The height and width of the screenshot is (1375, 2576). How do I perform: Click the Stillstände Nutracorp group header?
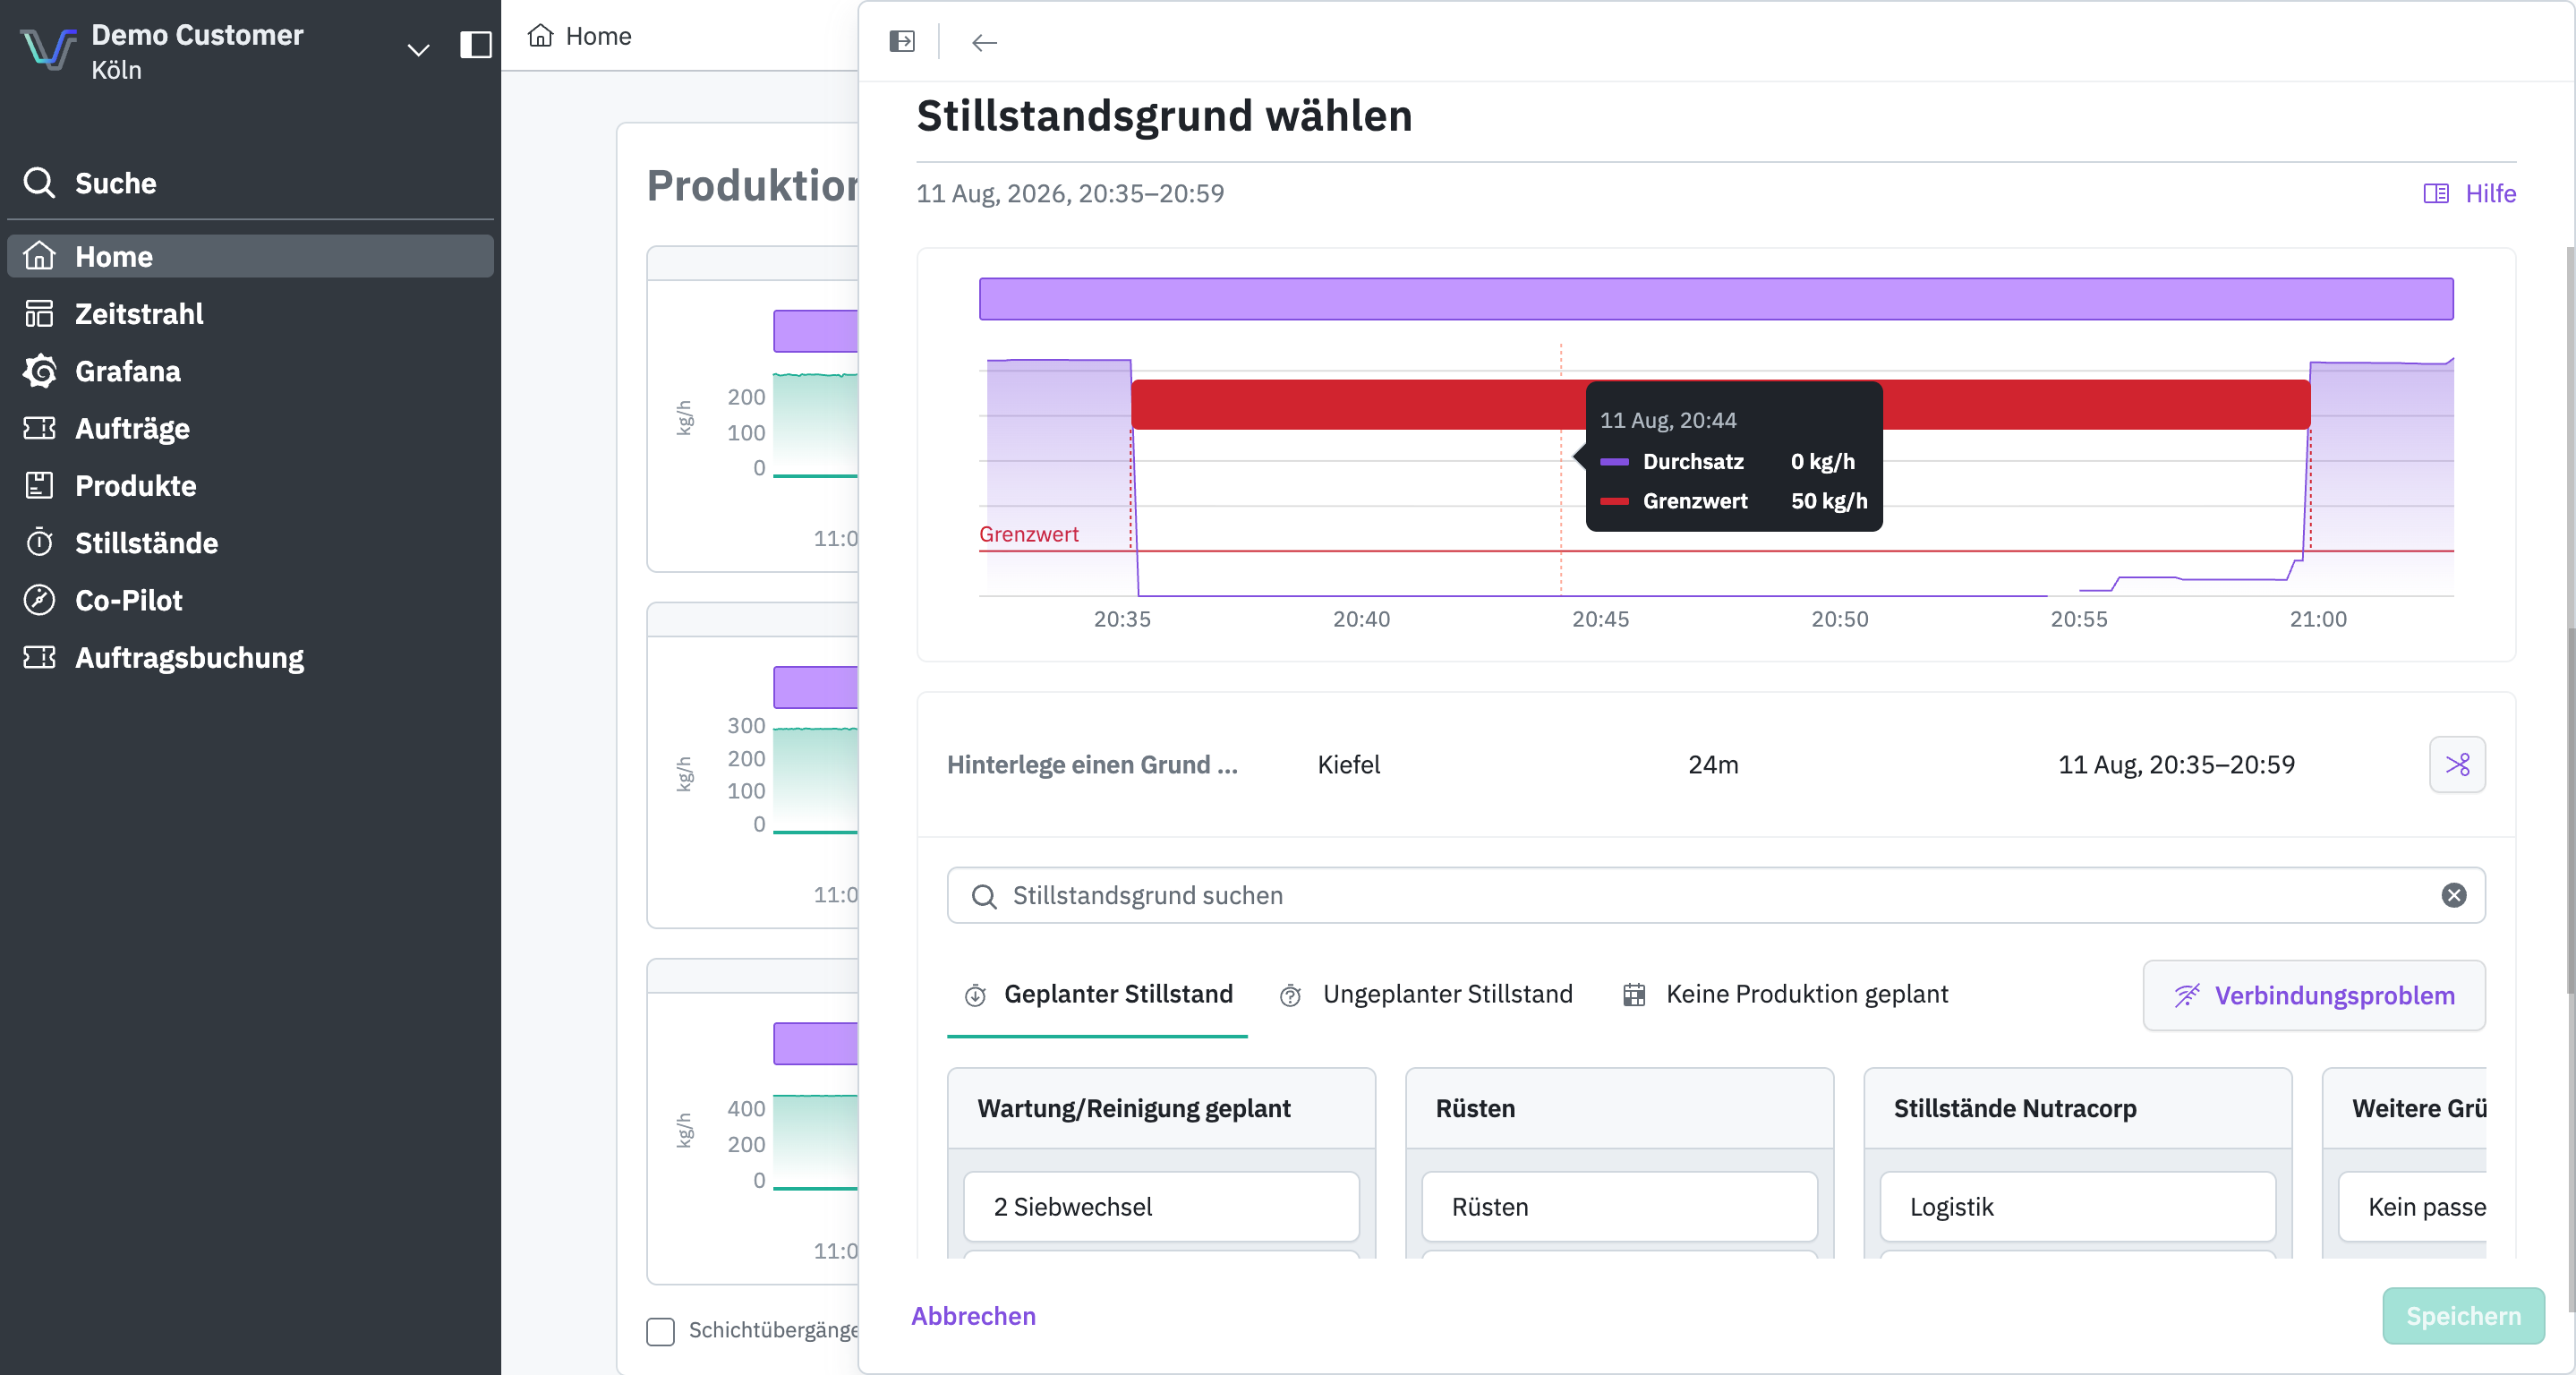(x=2077, y=1108)
